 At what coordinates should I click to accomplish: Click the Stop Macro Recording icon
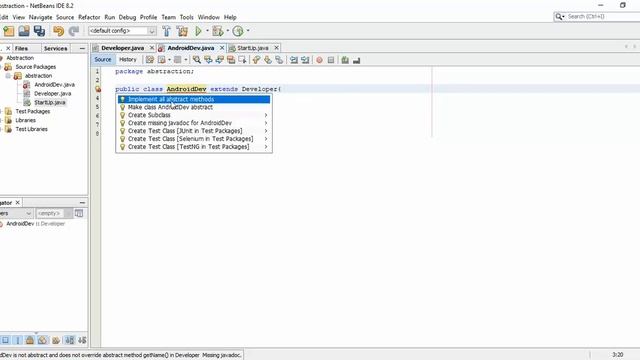coord(331,60)
